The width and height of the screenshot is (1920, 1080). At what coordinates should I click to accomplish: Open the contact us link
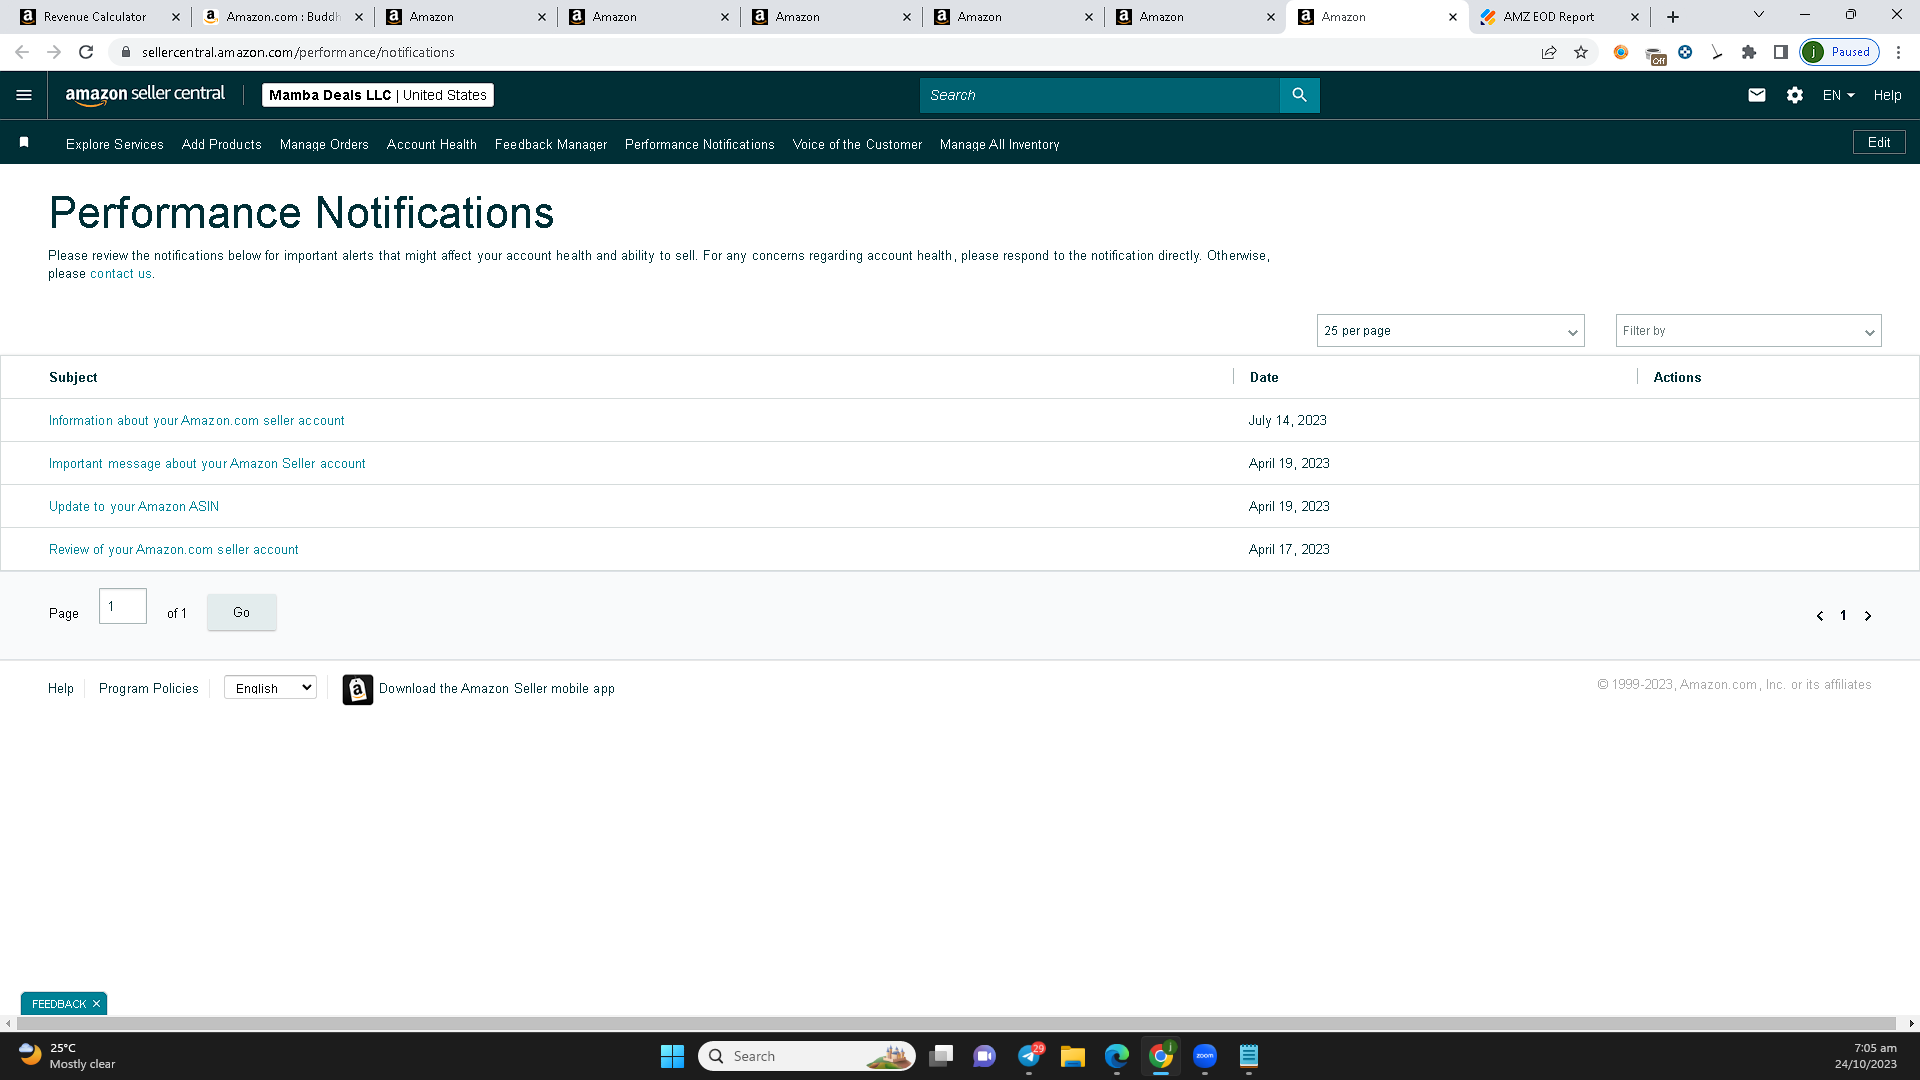click(121, 274)
